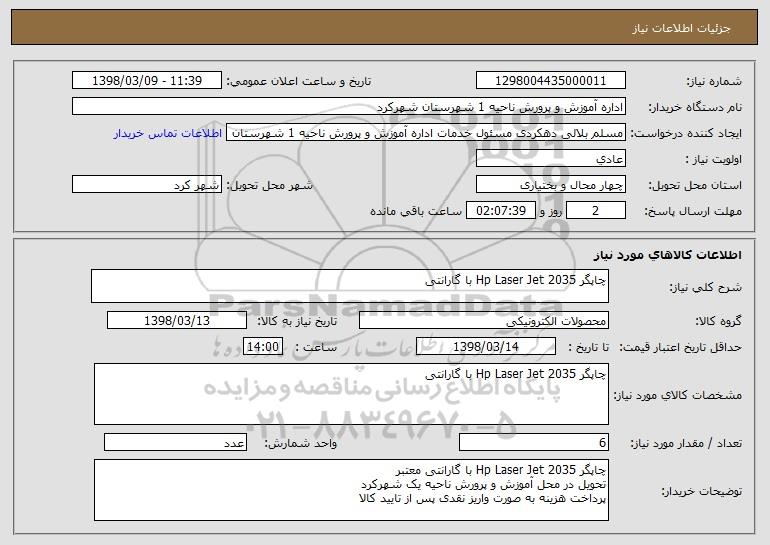Click the label تاریخ و ساعت اعلان عمومی
This screenshot has width=770, height=545.
pos(299,81)
